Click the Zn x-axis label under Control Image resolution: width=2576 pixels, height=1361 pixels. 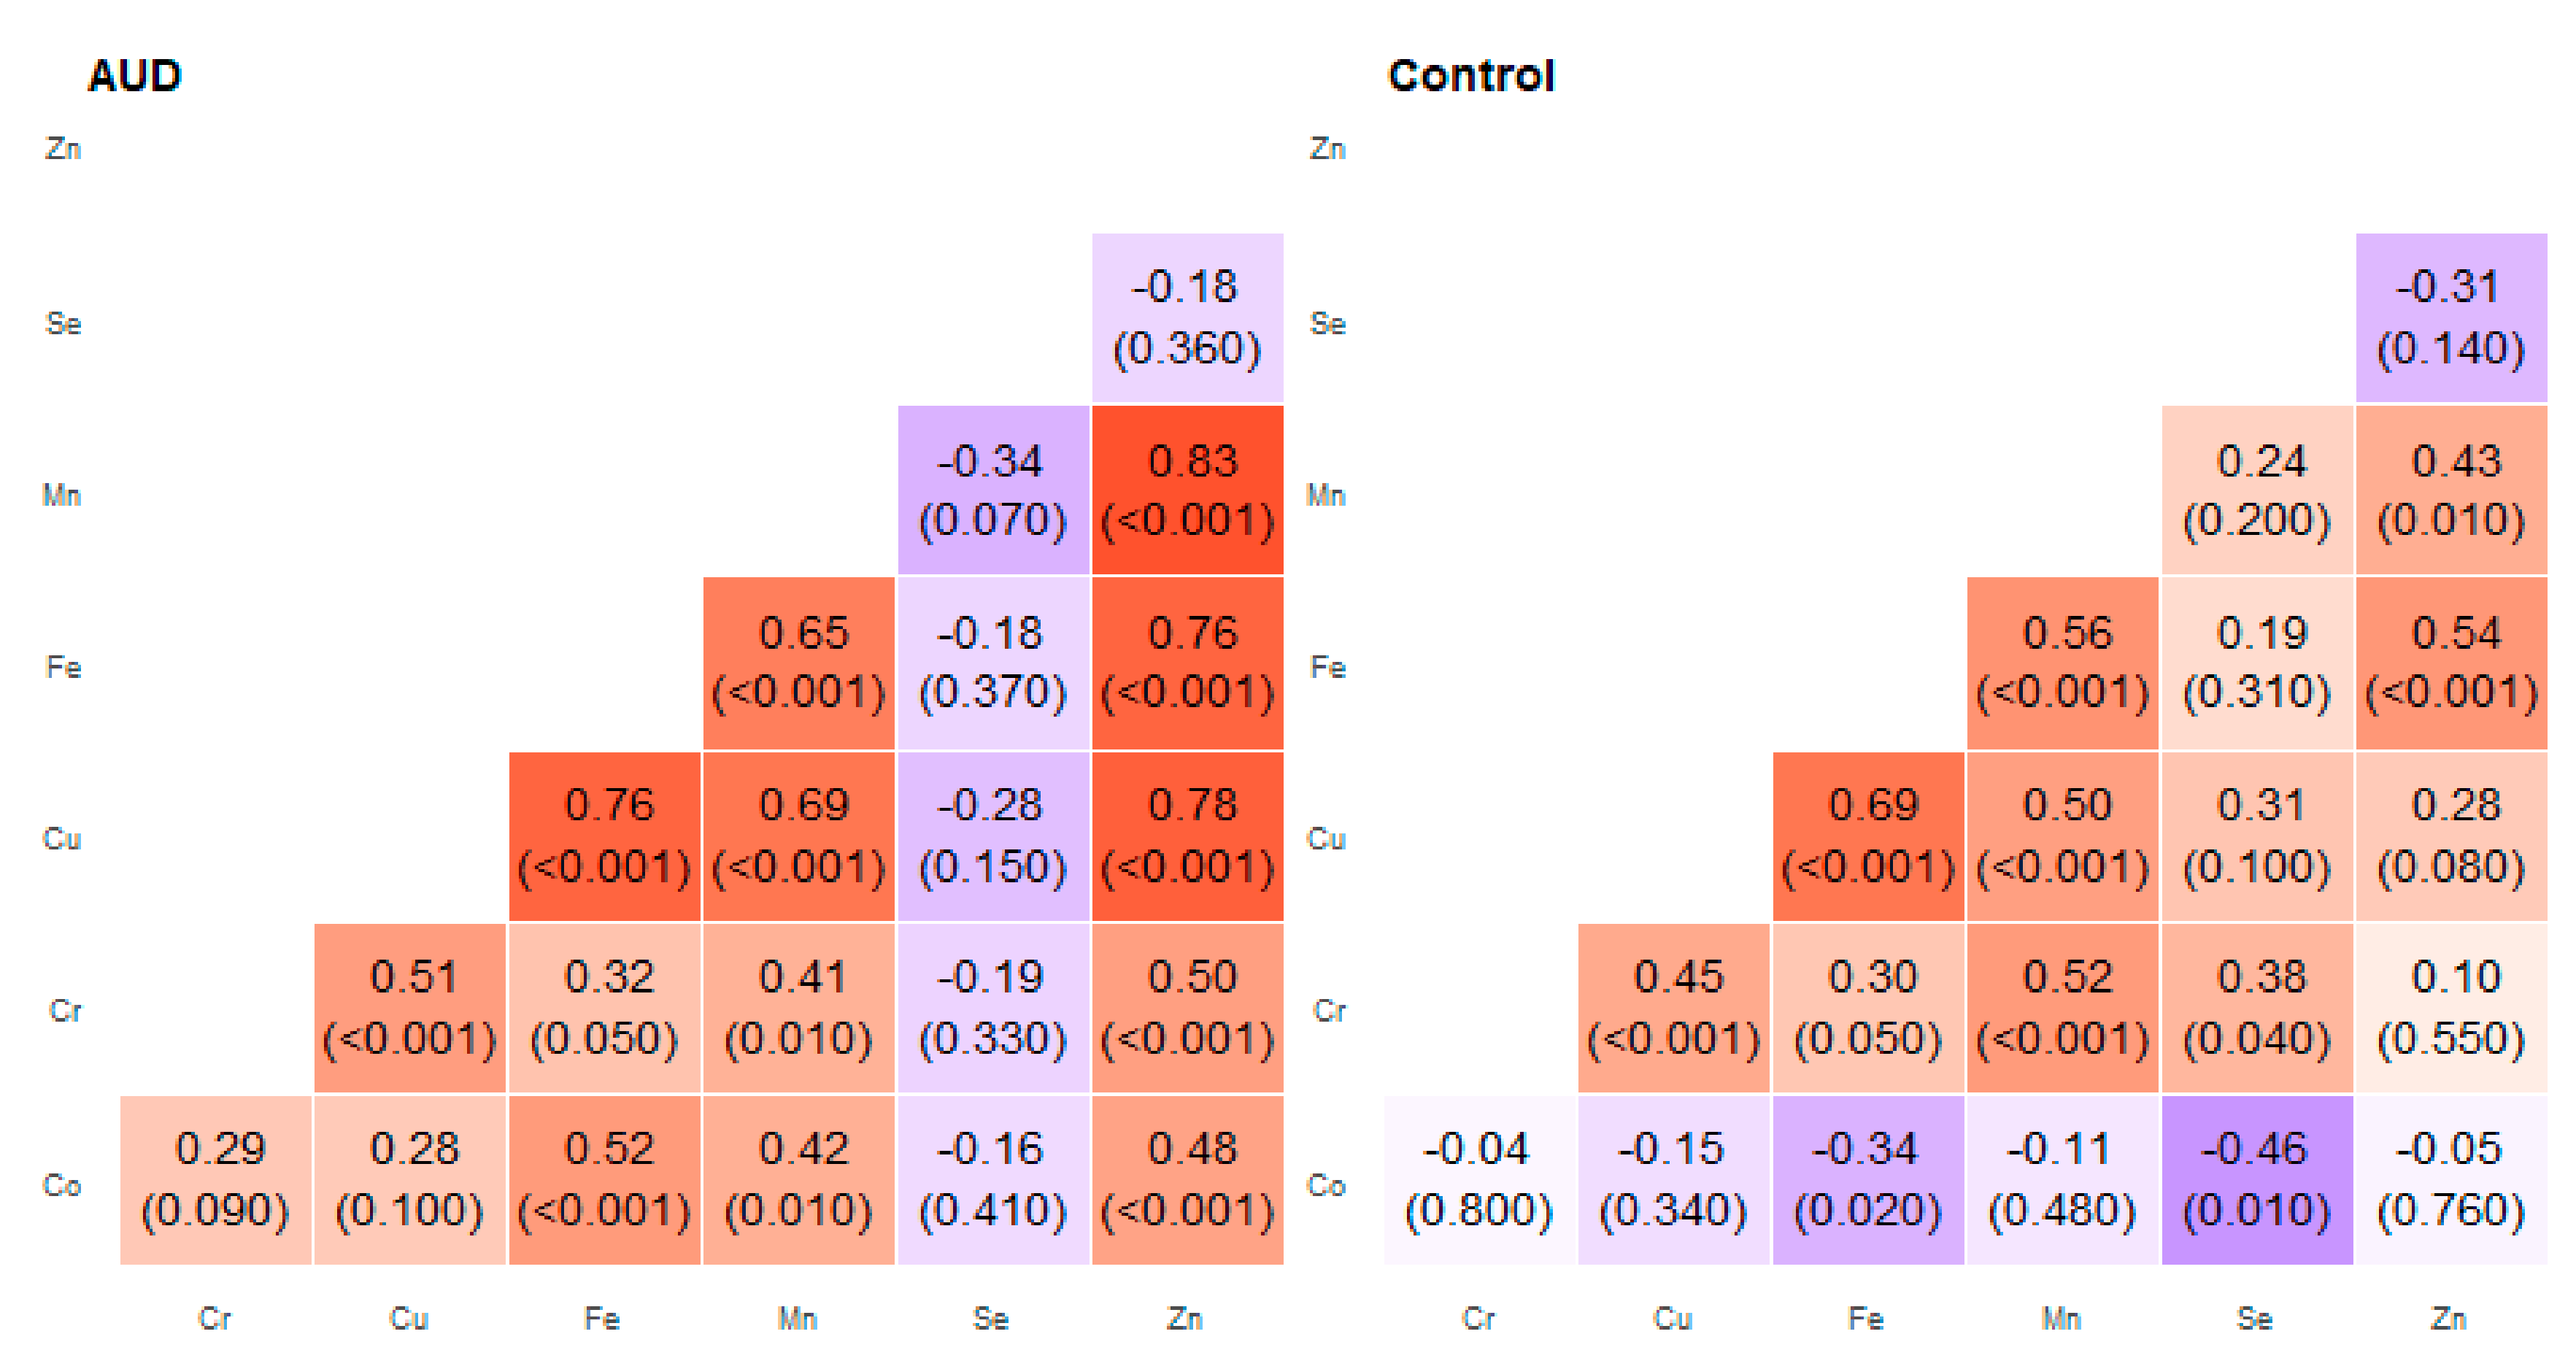pyautogui.click(x=2449, y=1319)
